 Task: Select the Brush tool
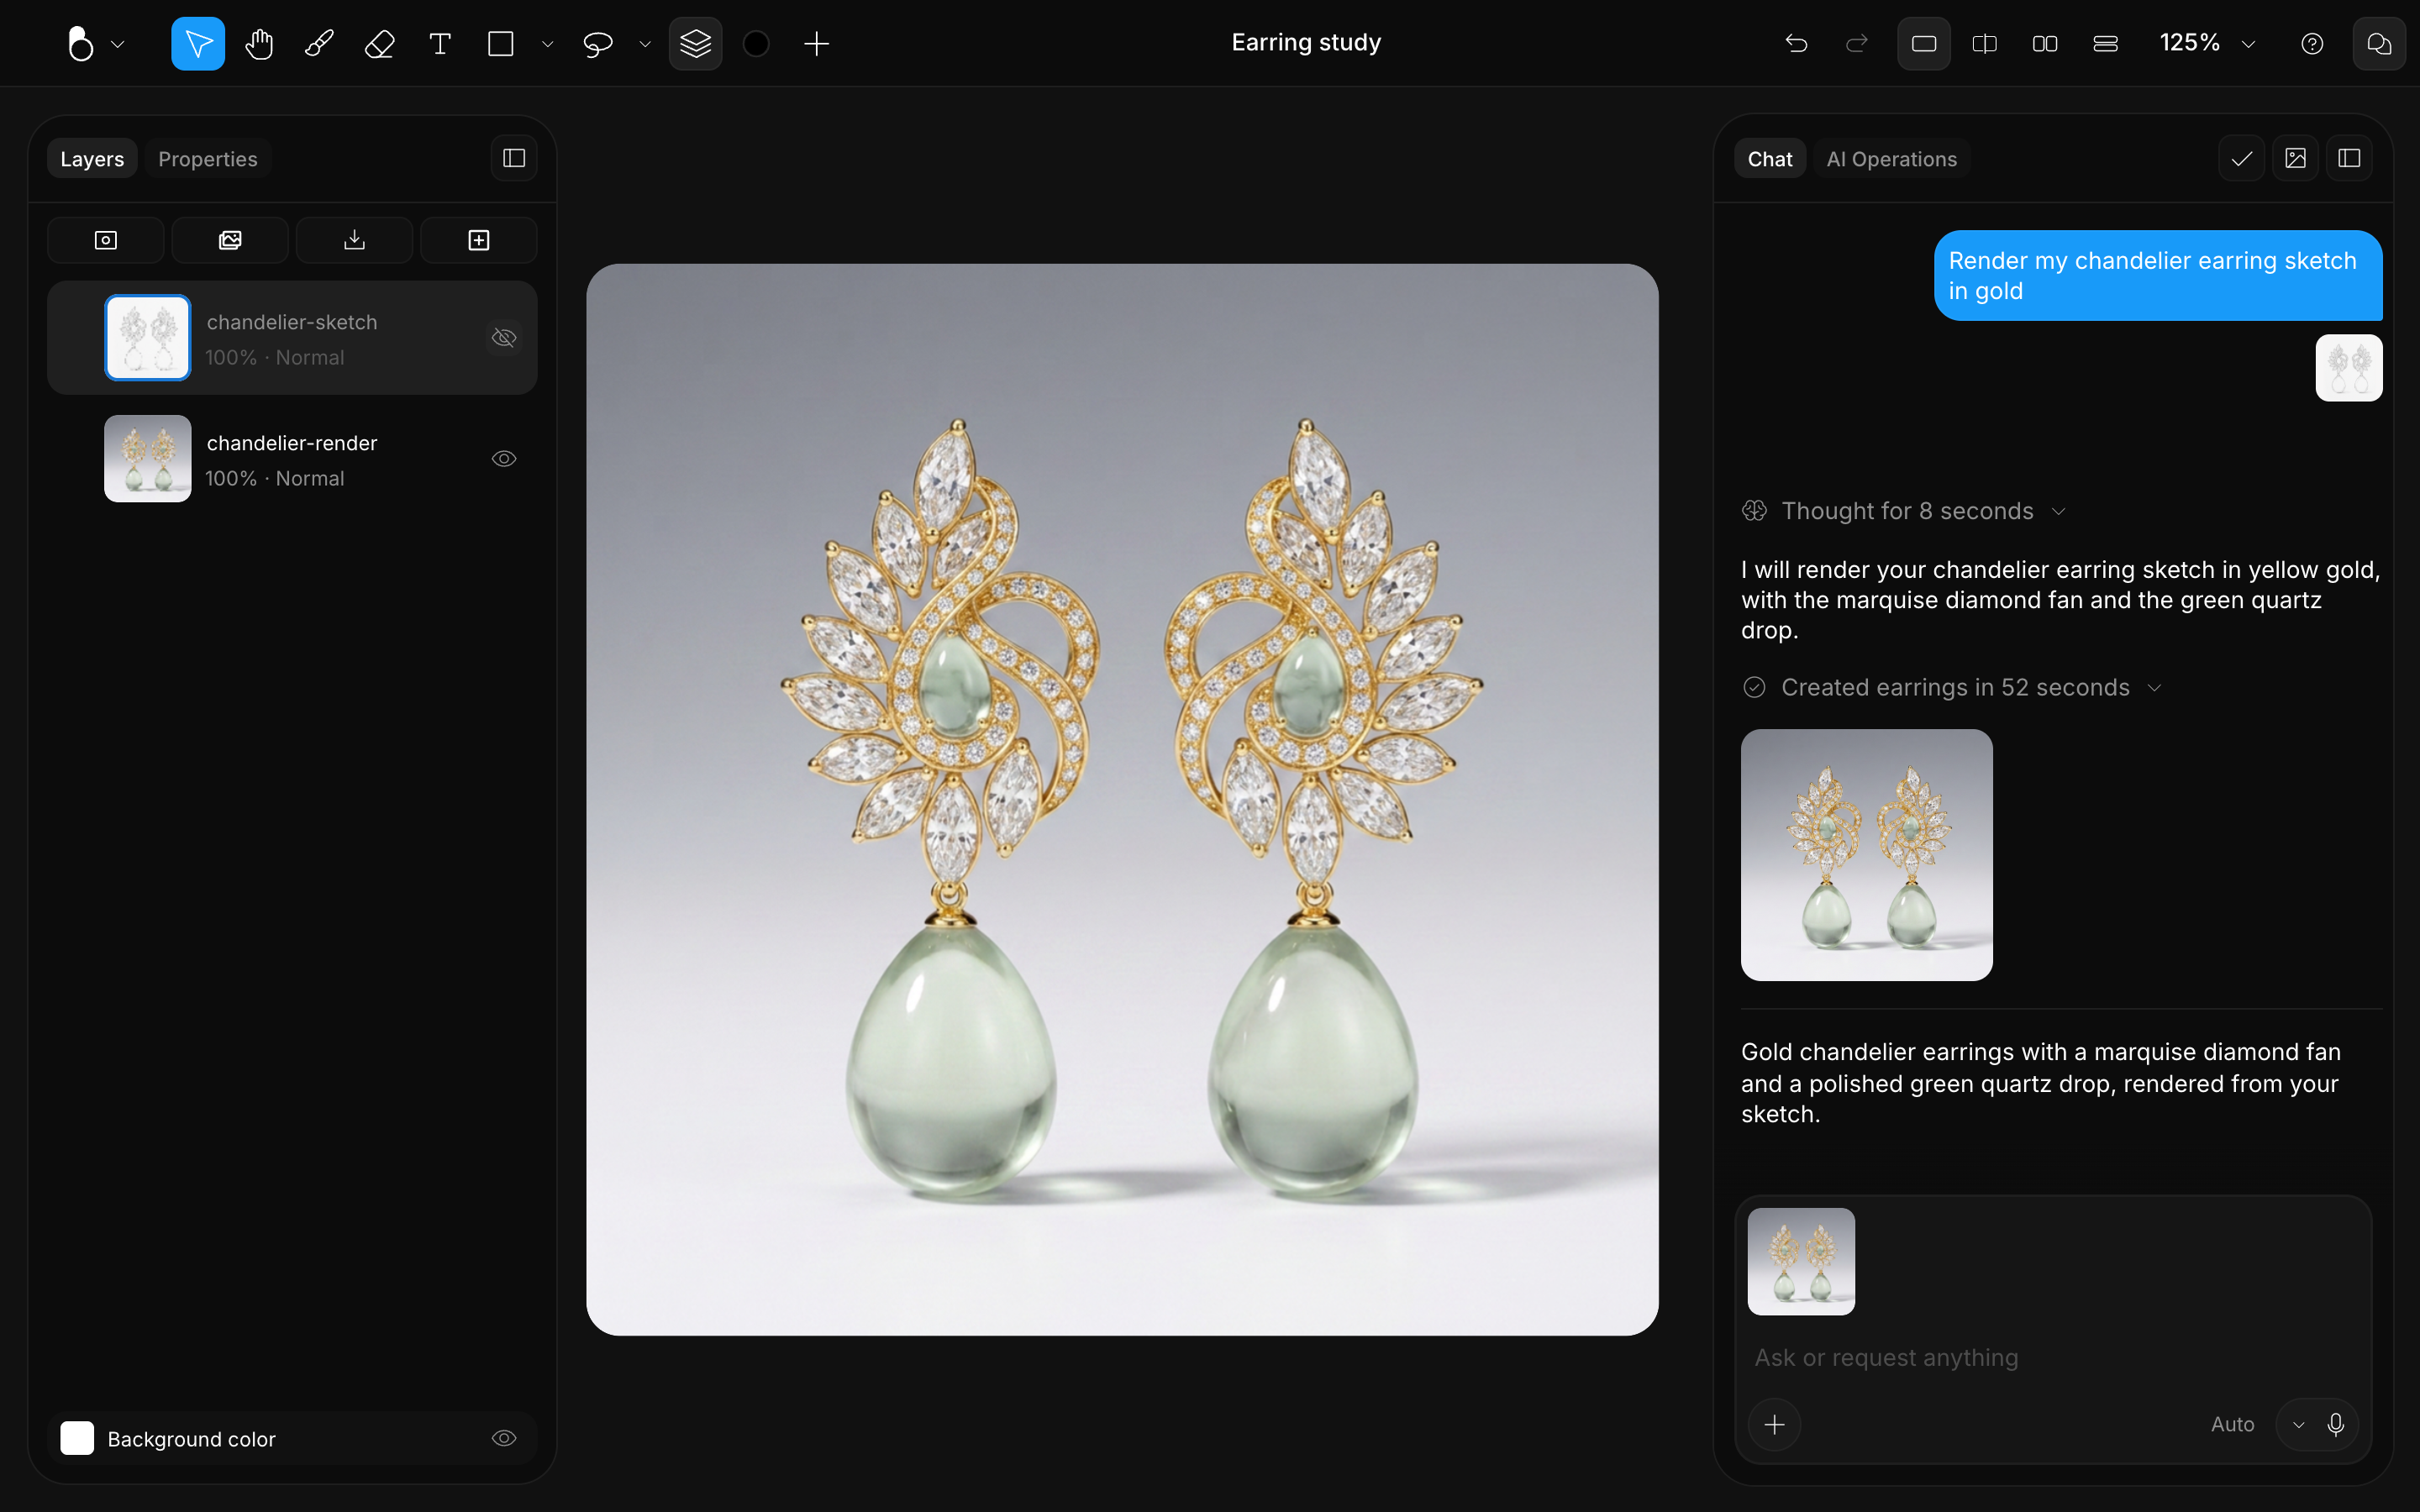[319, 44]
